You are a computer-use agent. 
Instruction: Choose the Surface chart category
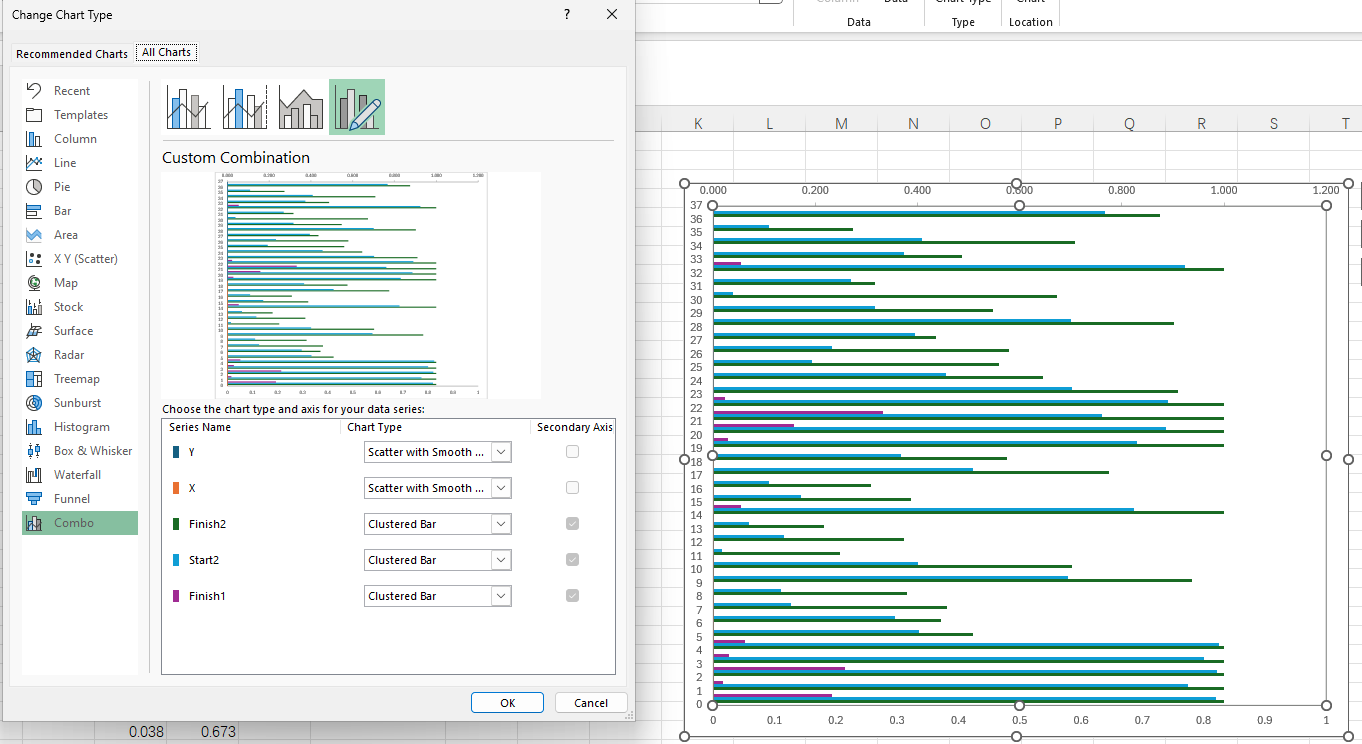[80, 331]
